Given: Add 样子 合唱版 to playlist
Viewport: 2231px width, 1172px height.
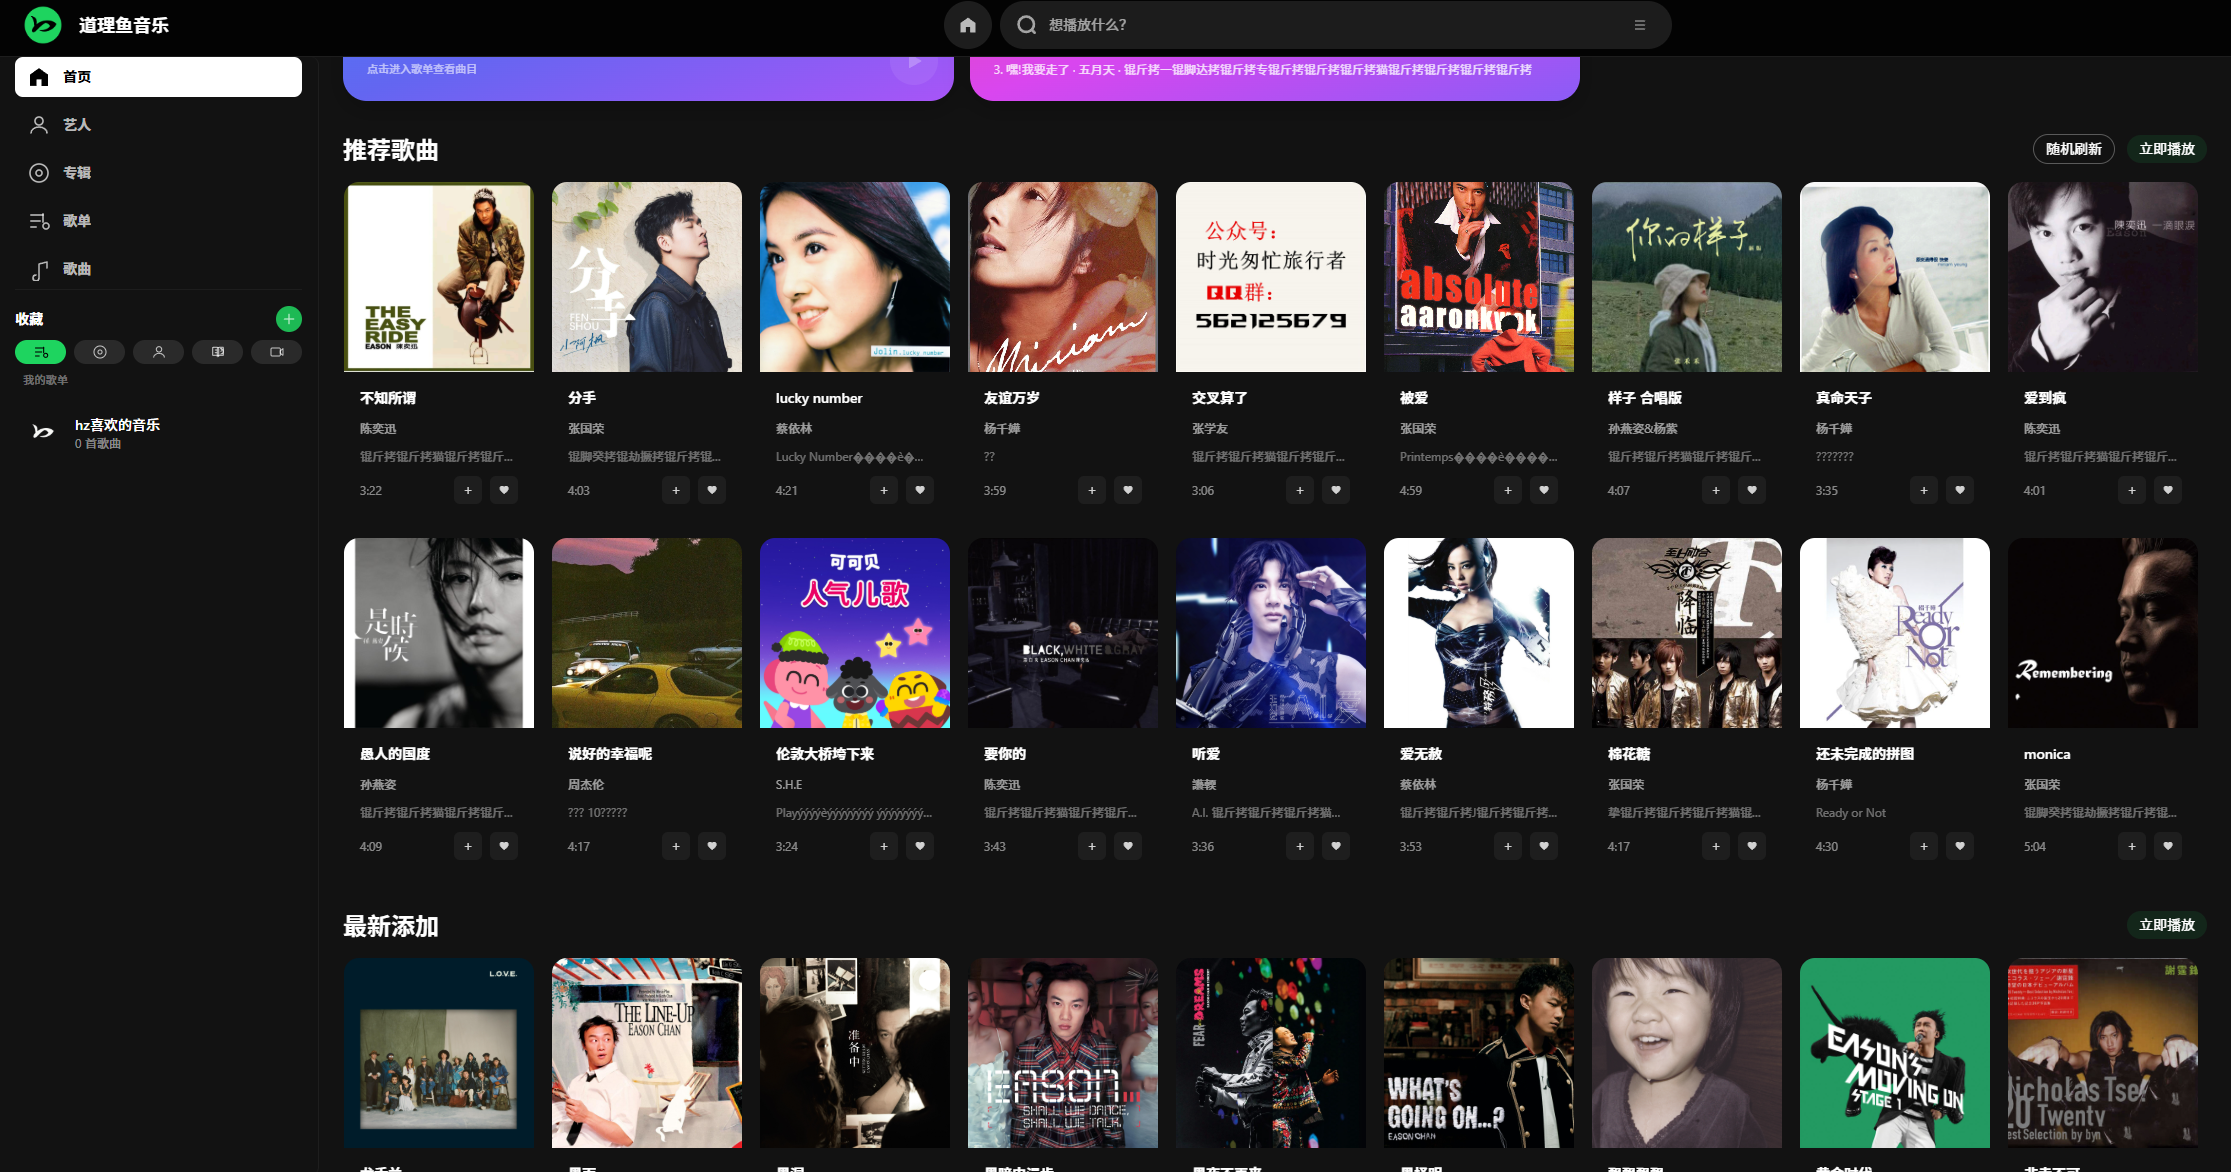Looking at the screenshot, I should coord(1716,490).
